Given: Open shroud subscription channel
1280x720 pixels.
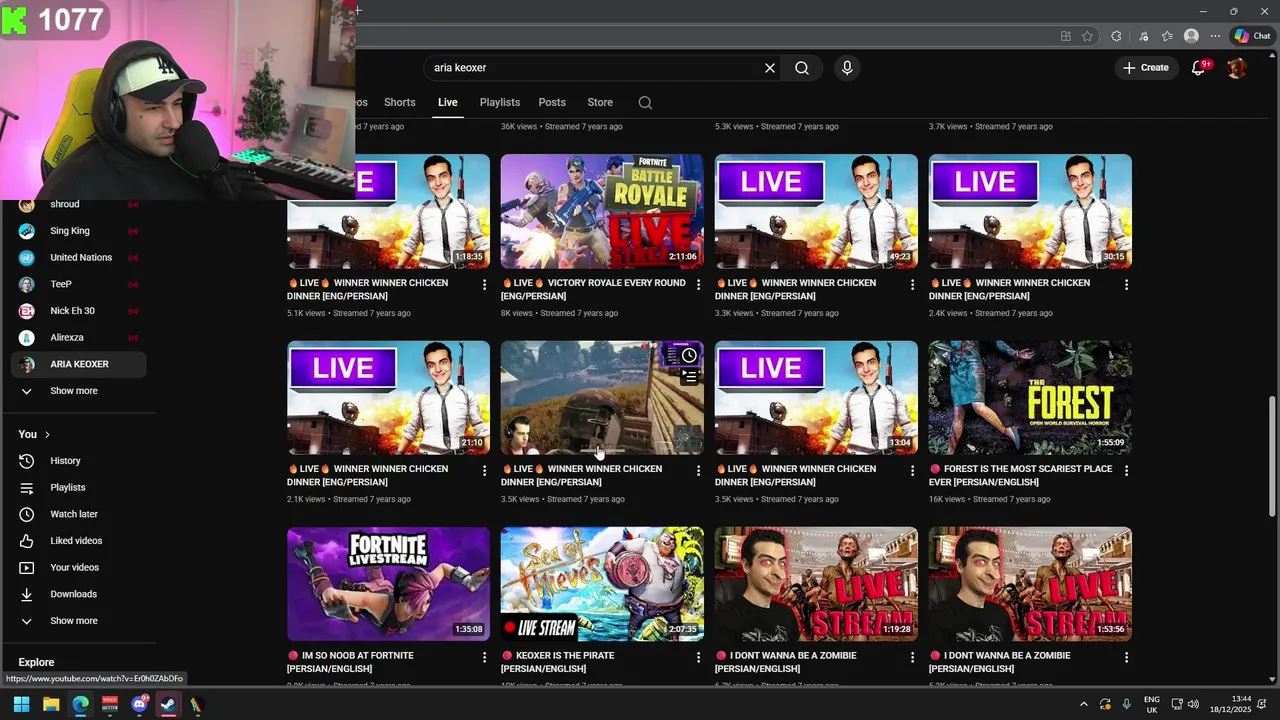Looking at the screenshot, I should point(78,204).
